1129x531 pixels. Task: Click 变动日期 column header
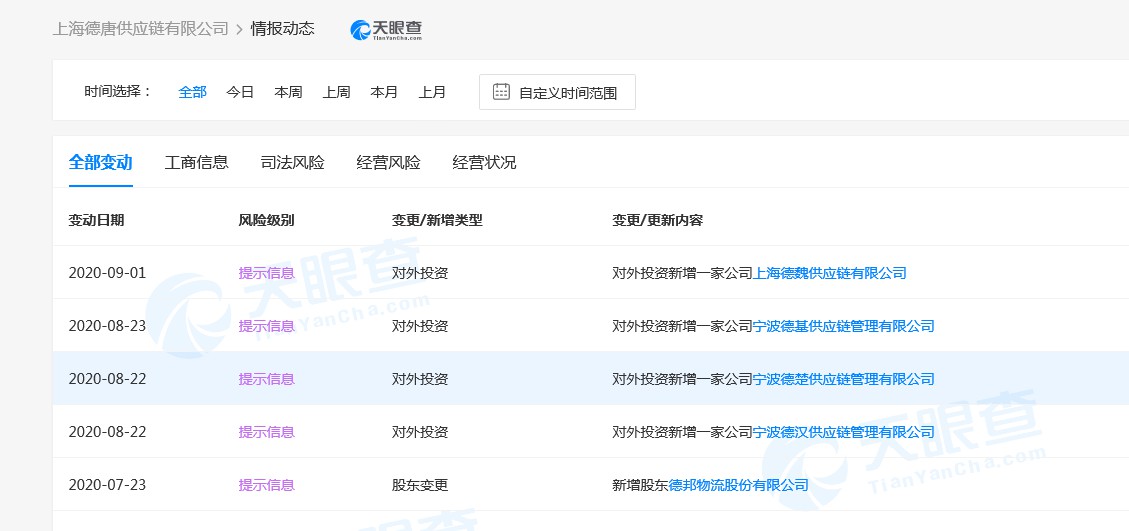(96, 220)
